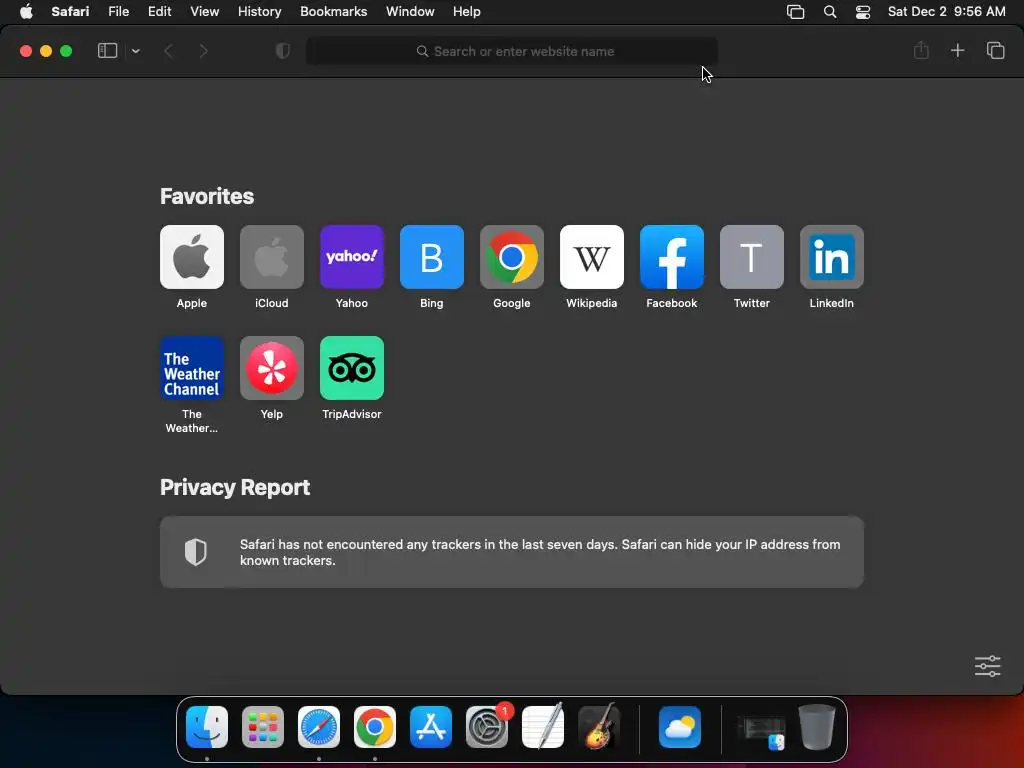Open System Settings from the Dock

click(487, 727)
